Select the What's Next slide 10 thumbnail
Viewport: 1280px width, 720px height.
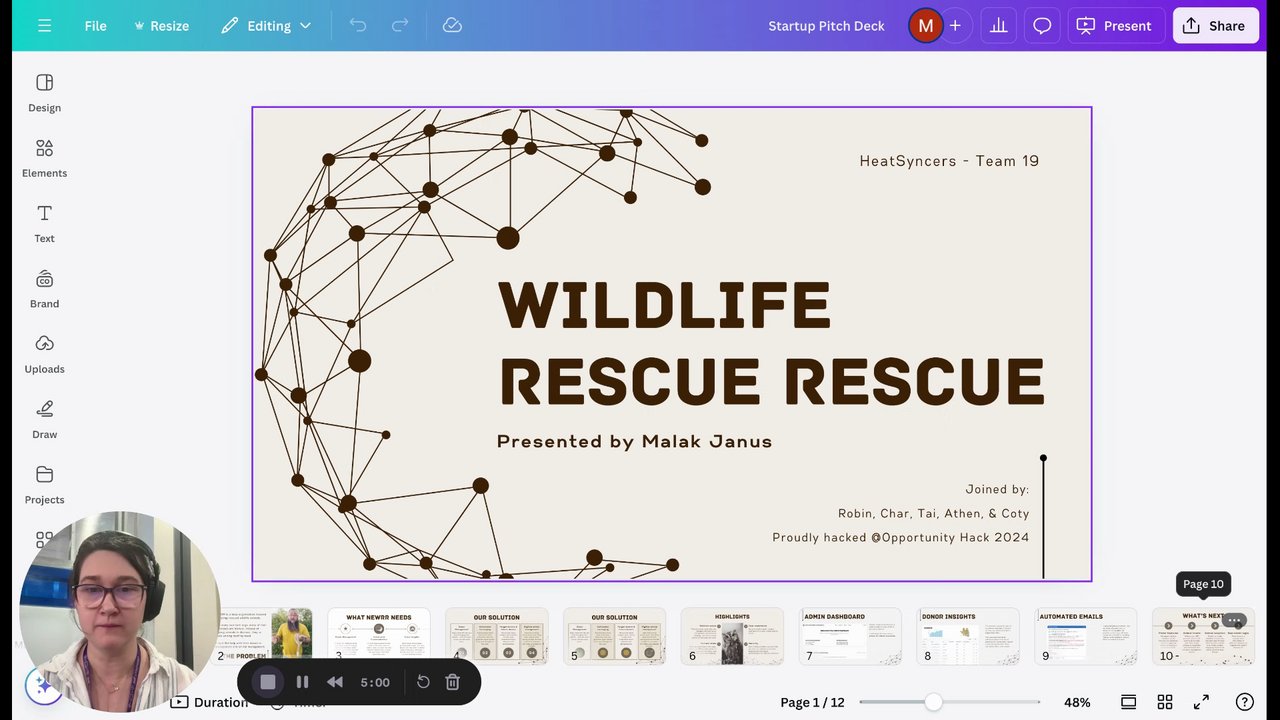(x=1203, y=636)
